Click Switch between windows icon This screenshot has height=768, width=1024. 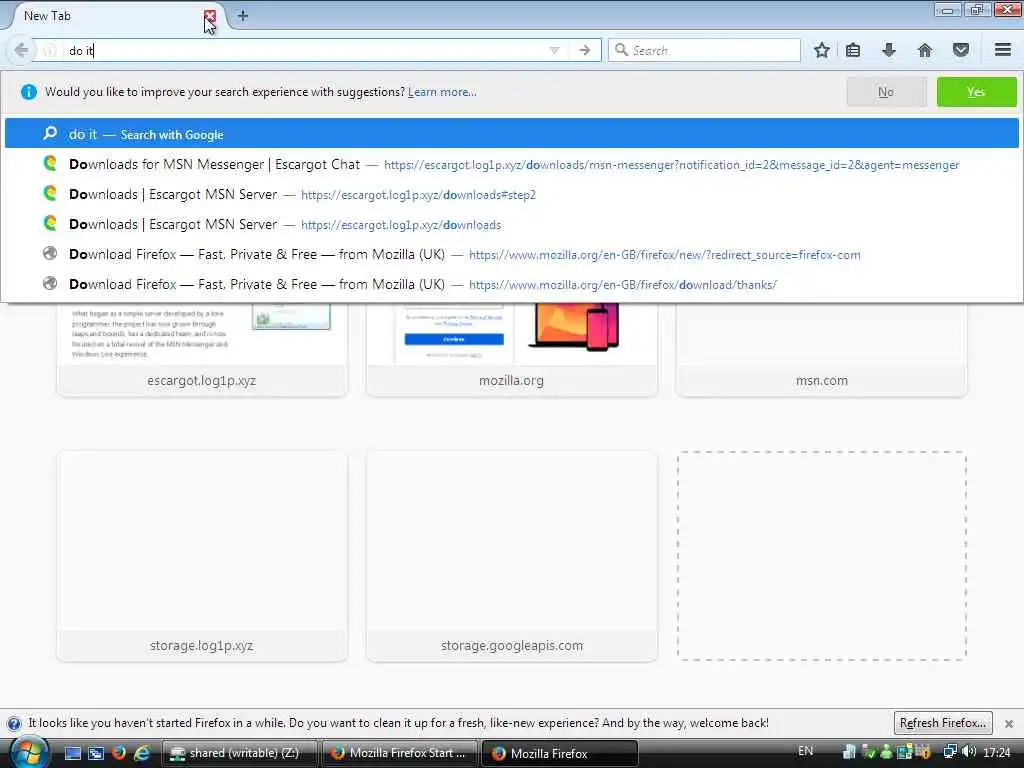(x=96, y=753)
